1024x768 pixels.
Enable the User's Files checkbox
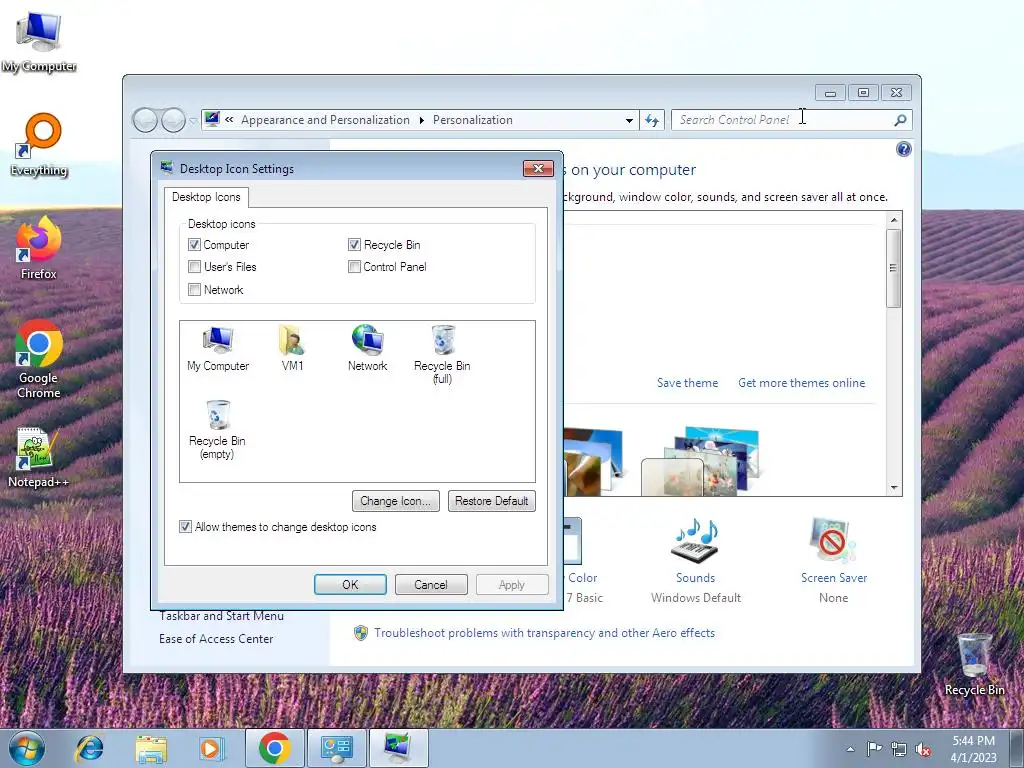pyautogui.click(x=194, y=266)
